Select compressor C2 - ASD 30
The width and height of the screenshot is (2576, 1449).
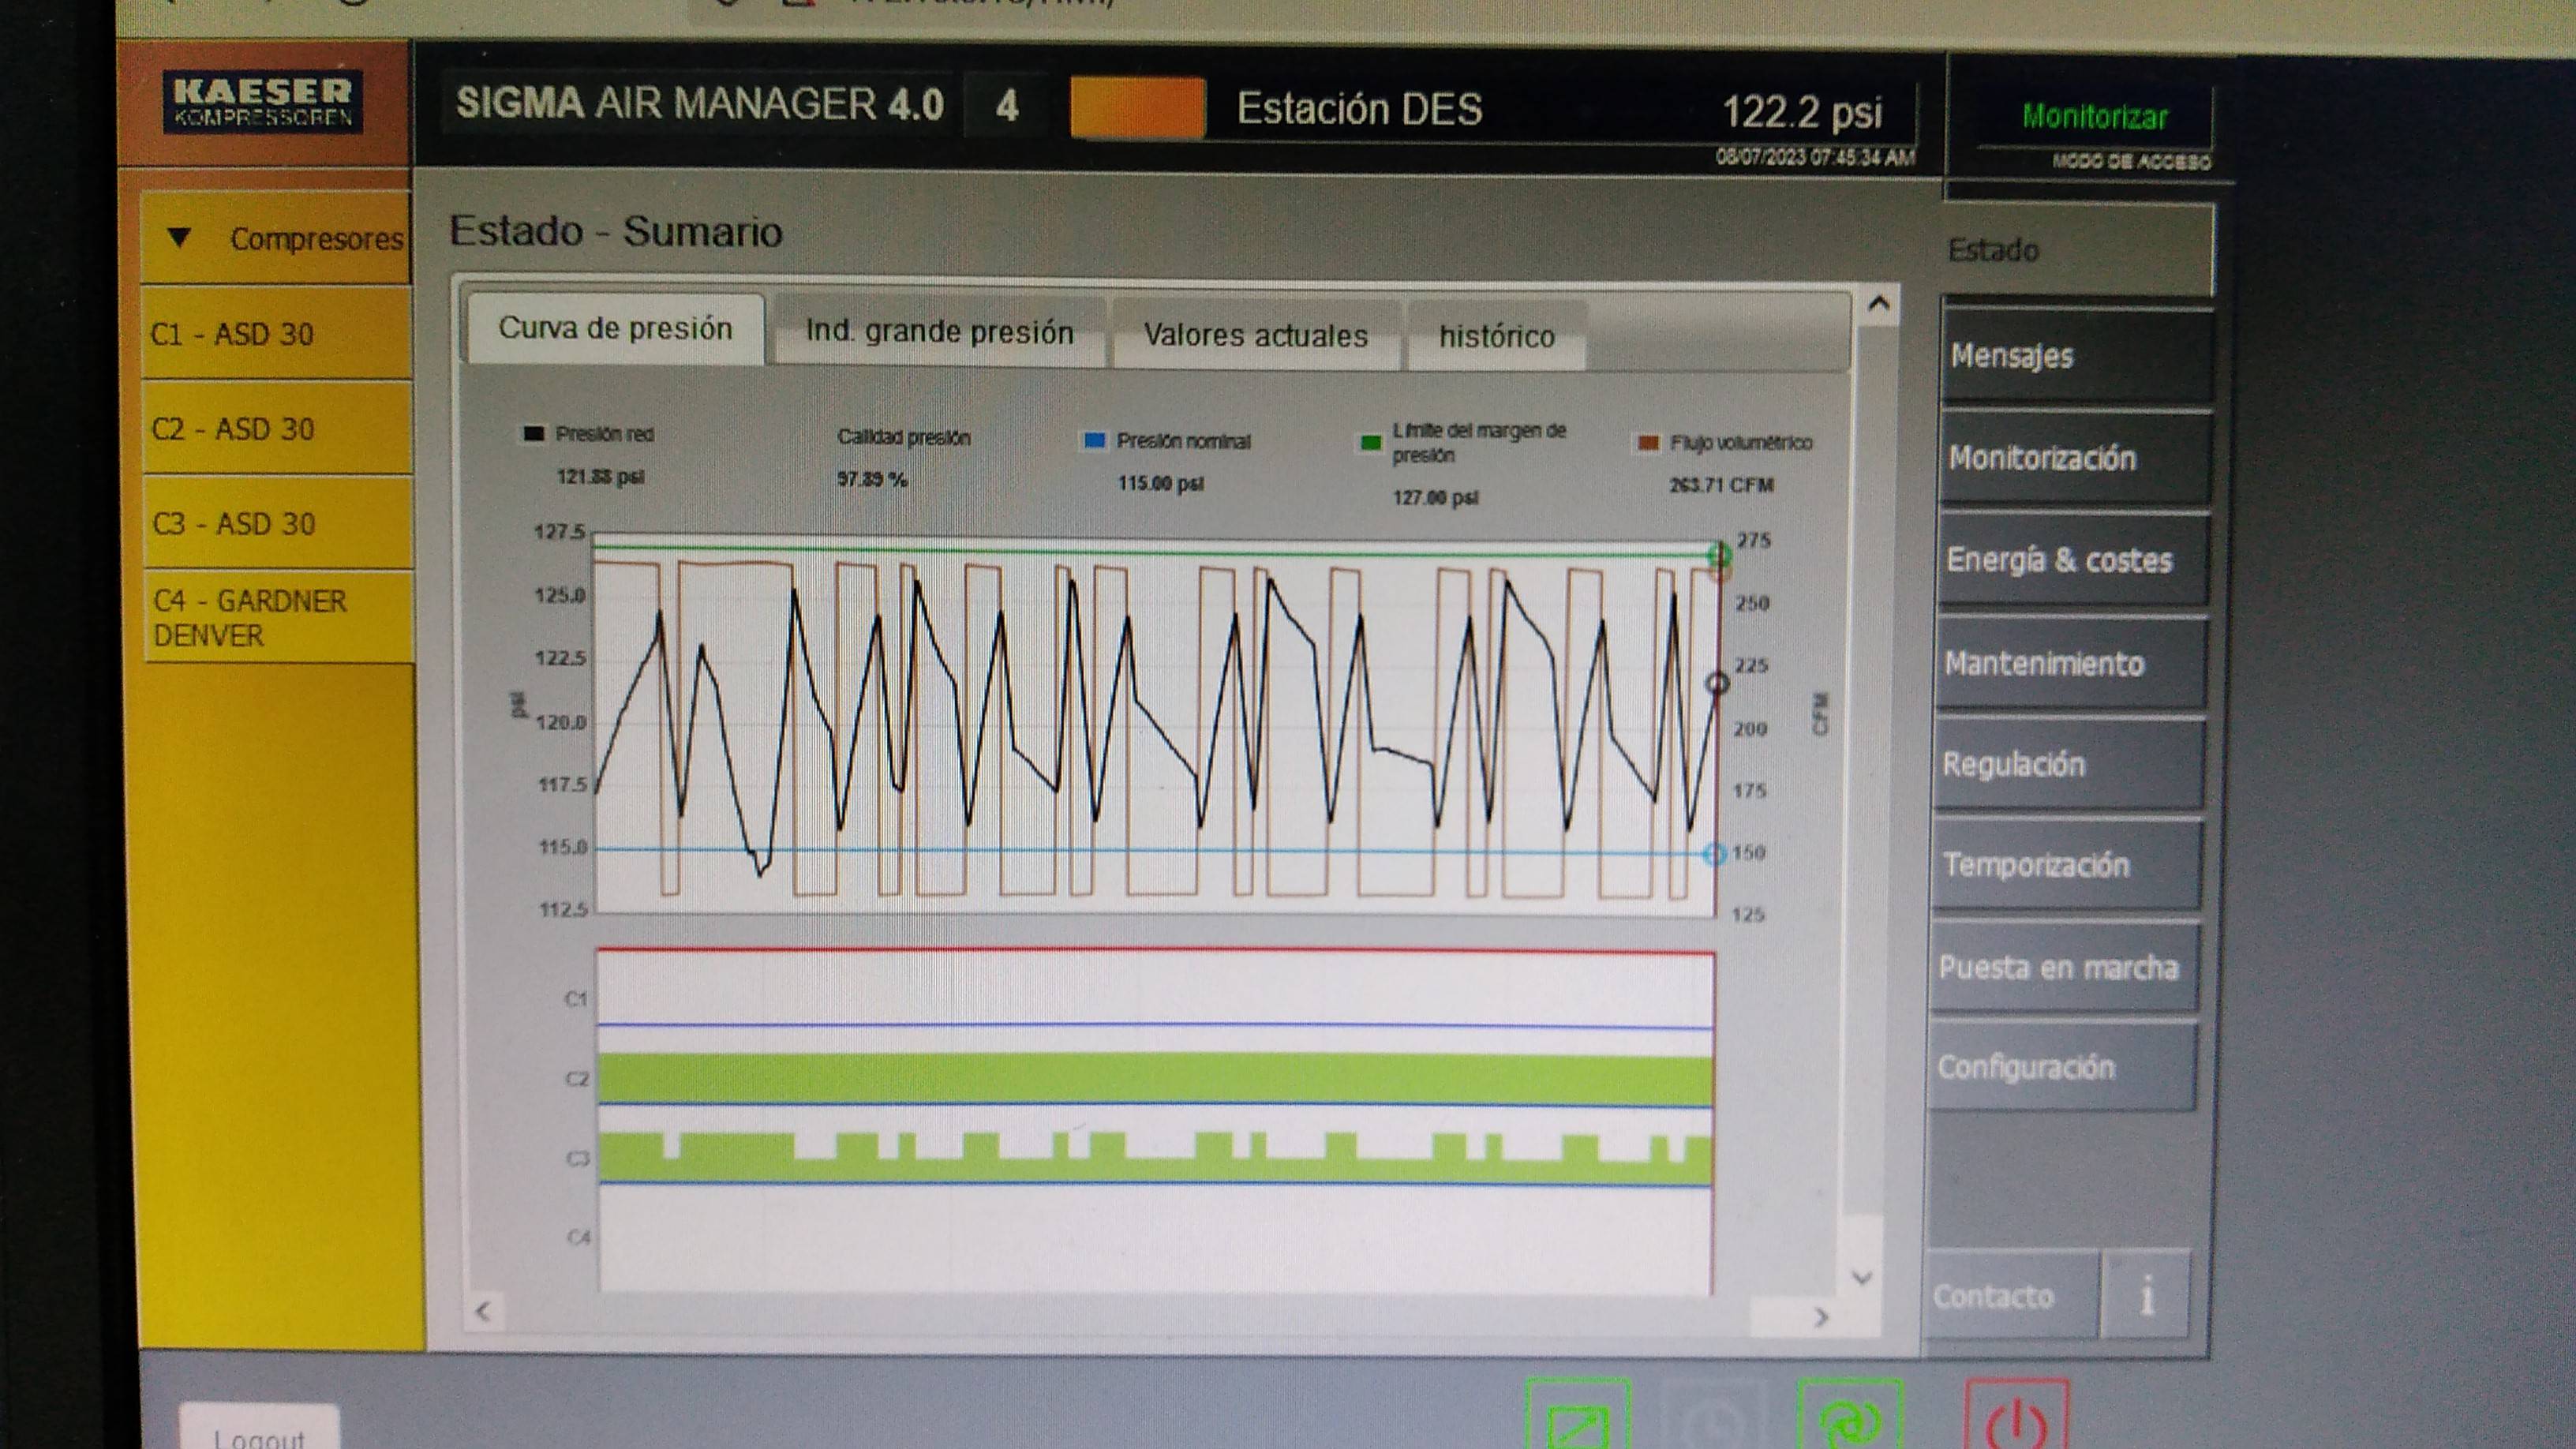tap(277, 429)
